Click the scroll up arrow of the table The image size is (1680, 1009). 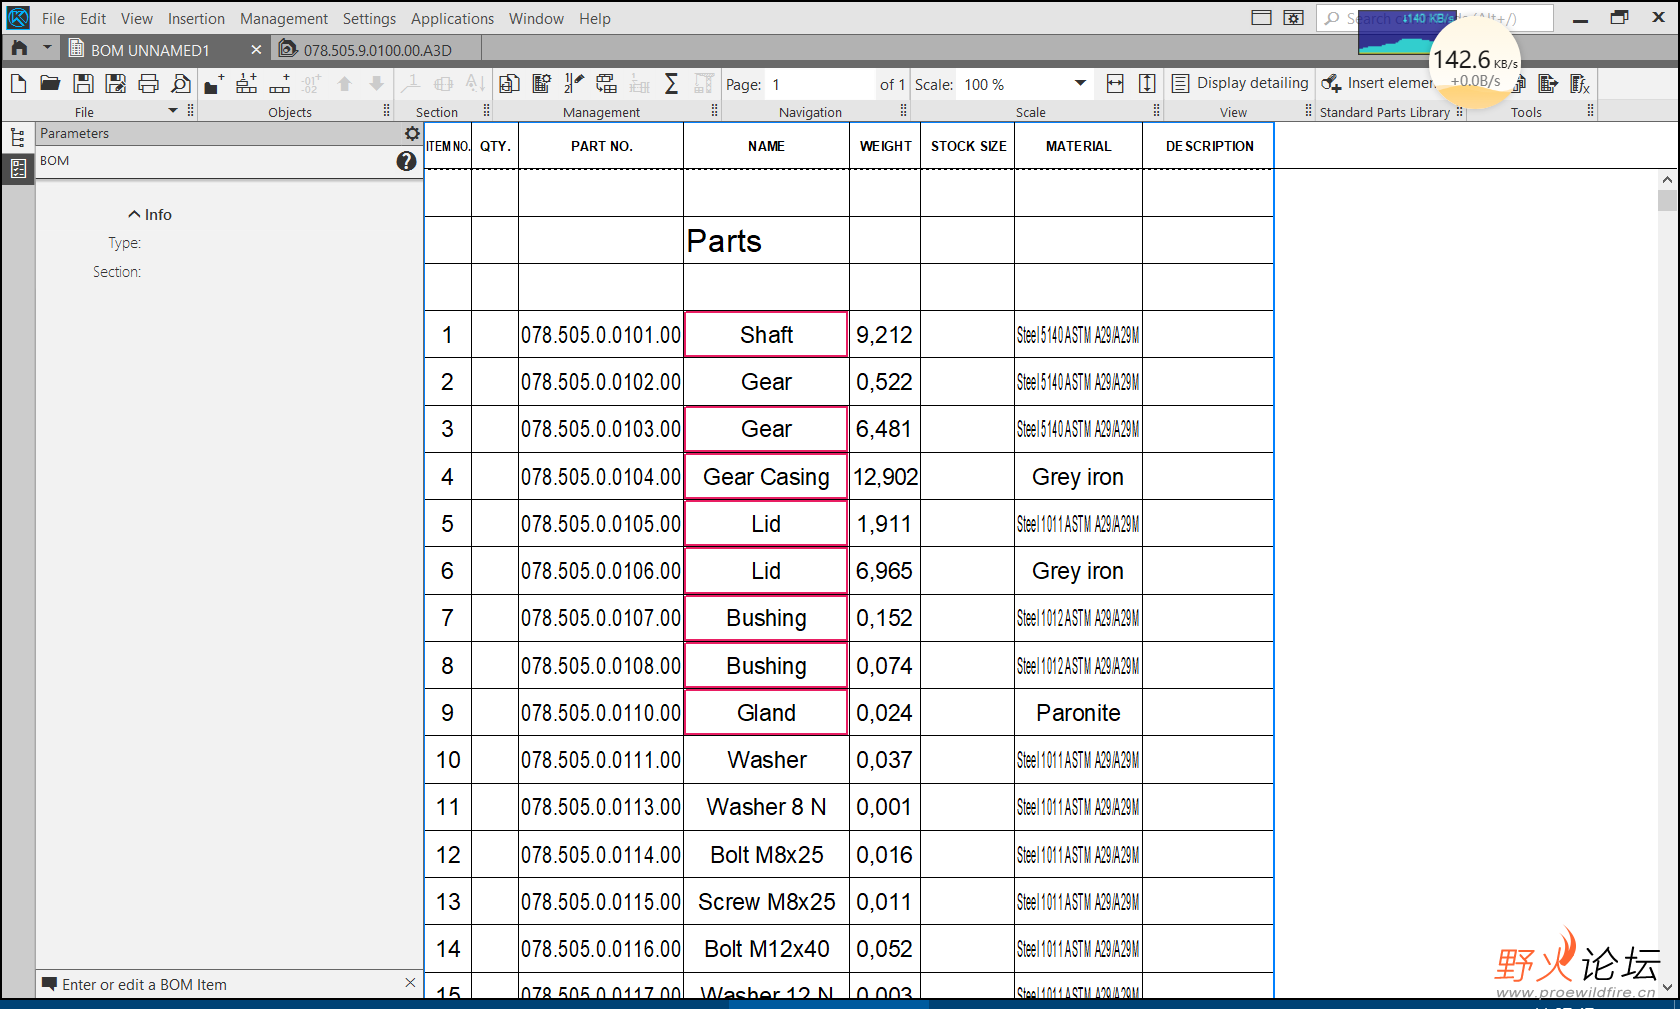tap(1666, 180)
